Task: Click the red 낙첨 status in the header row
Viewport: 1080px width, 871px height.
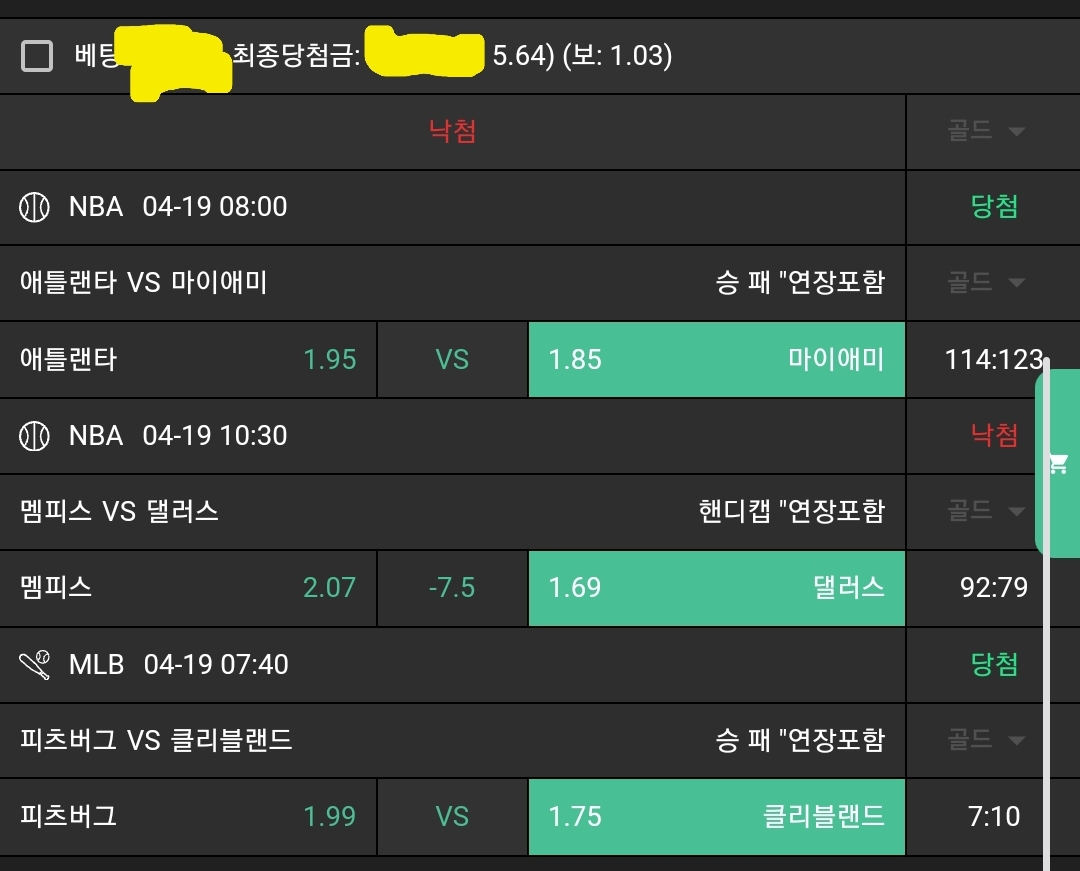Action: 452,132
